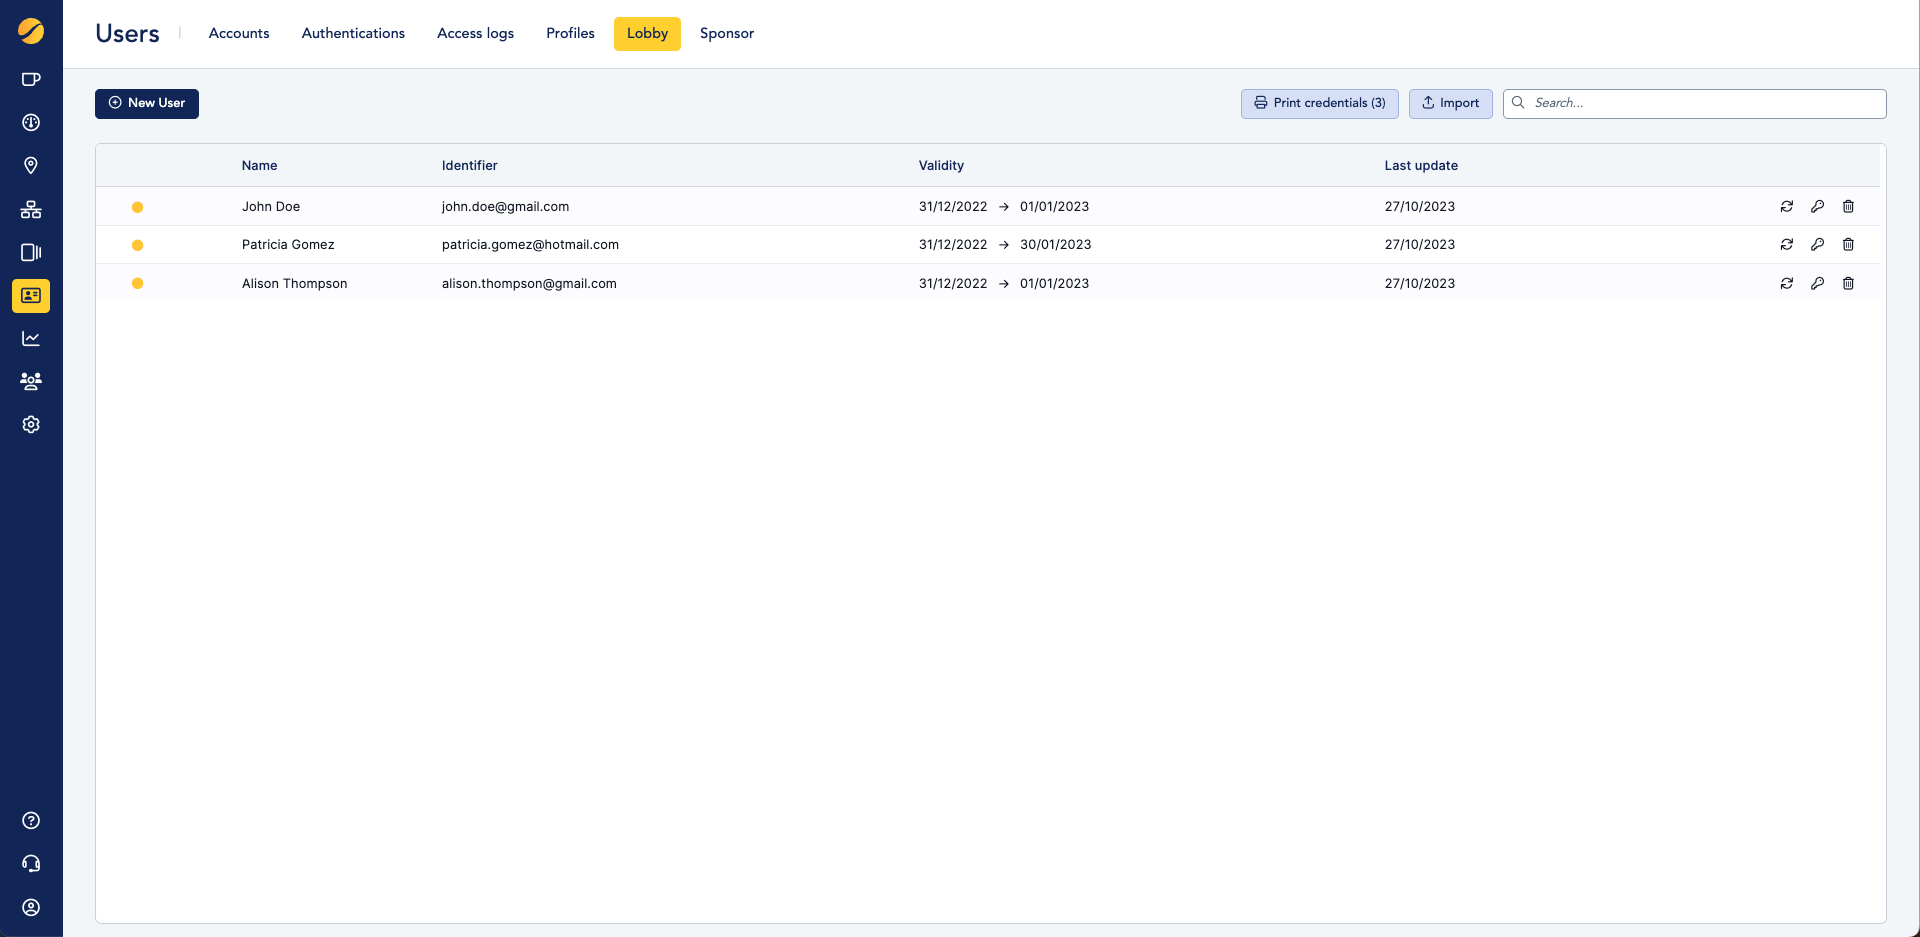Click the refresh icon for John Doe
Viewport: 1920px width, 937px height.
tap(1786, 207)
